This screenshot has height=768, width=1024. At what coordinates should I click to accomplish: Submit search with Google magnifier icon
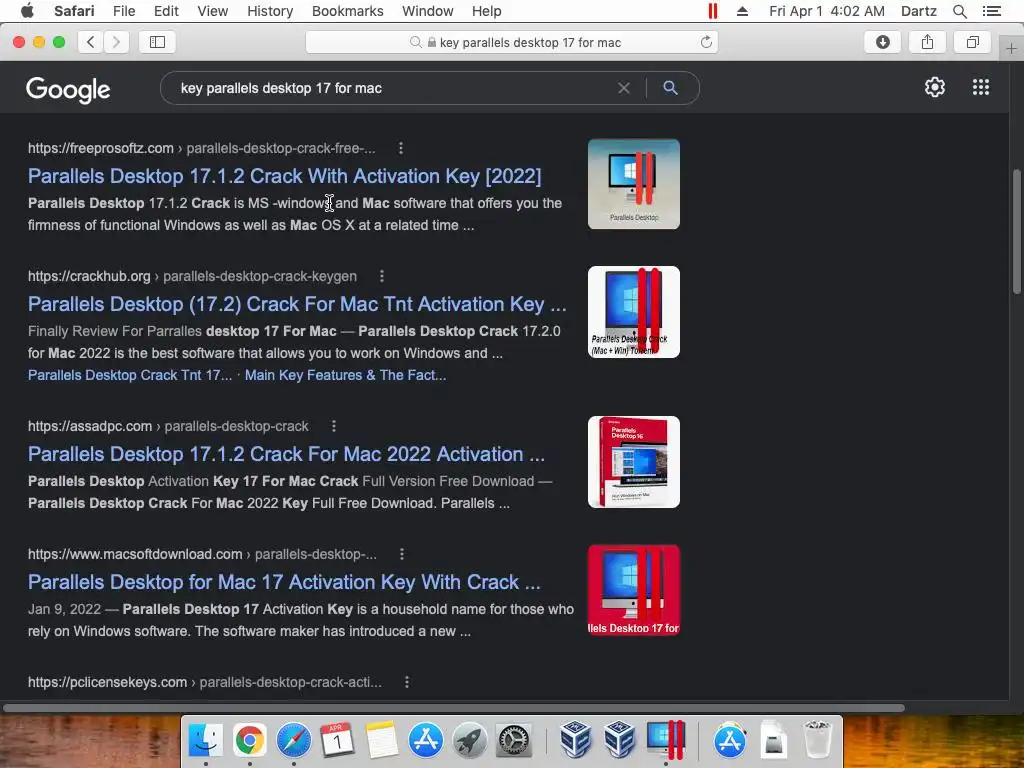tap(670, 88)
